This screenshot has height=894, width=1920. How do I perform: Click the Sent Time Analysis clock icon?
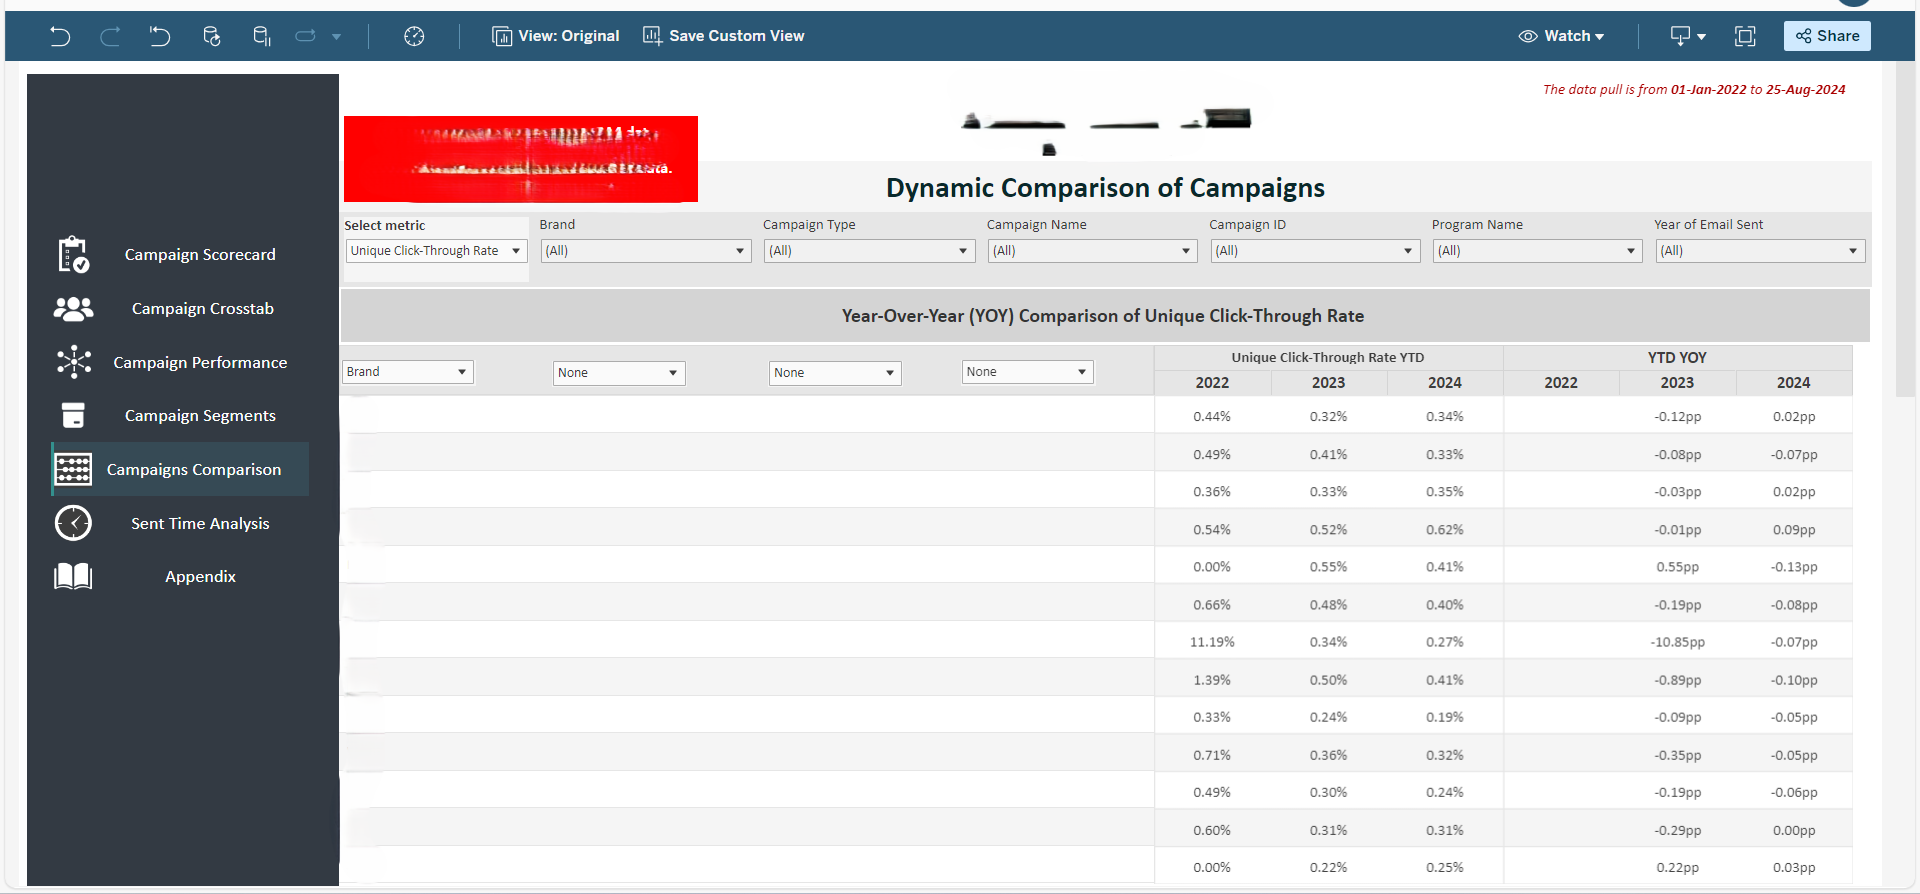point(73,523)
